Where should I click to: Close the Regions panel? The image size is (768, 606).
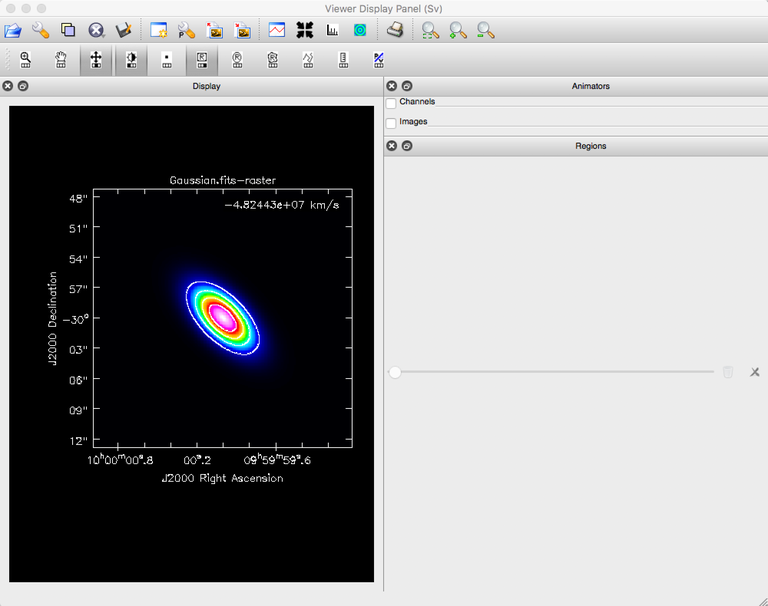point(391,146)
